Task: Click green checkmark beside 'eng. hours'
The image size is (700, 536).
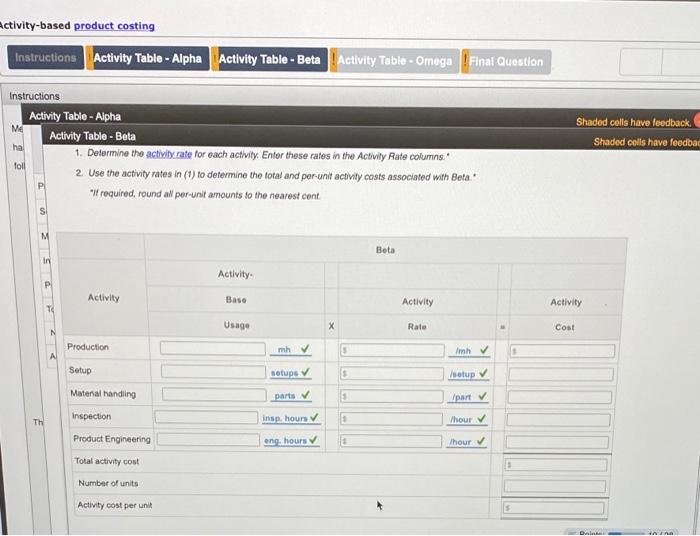Action: coord(313,440)
